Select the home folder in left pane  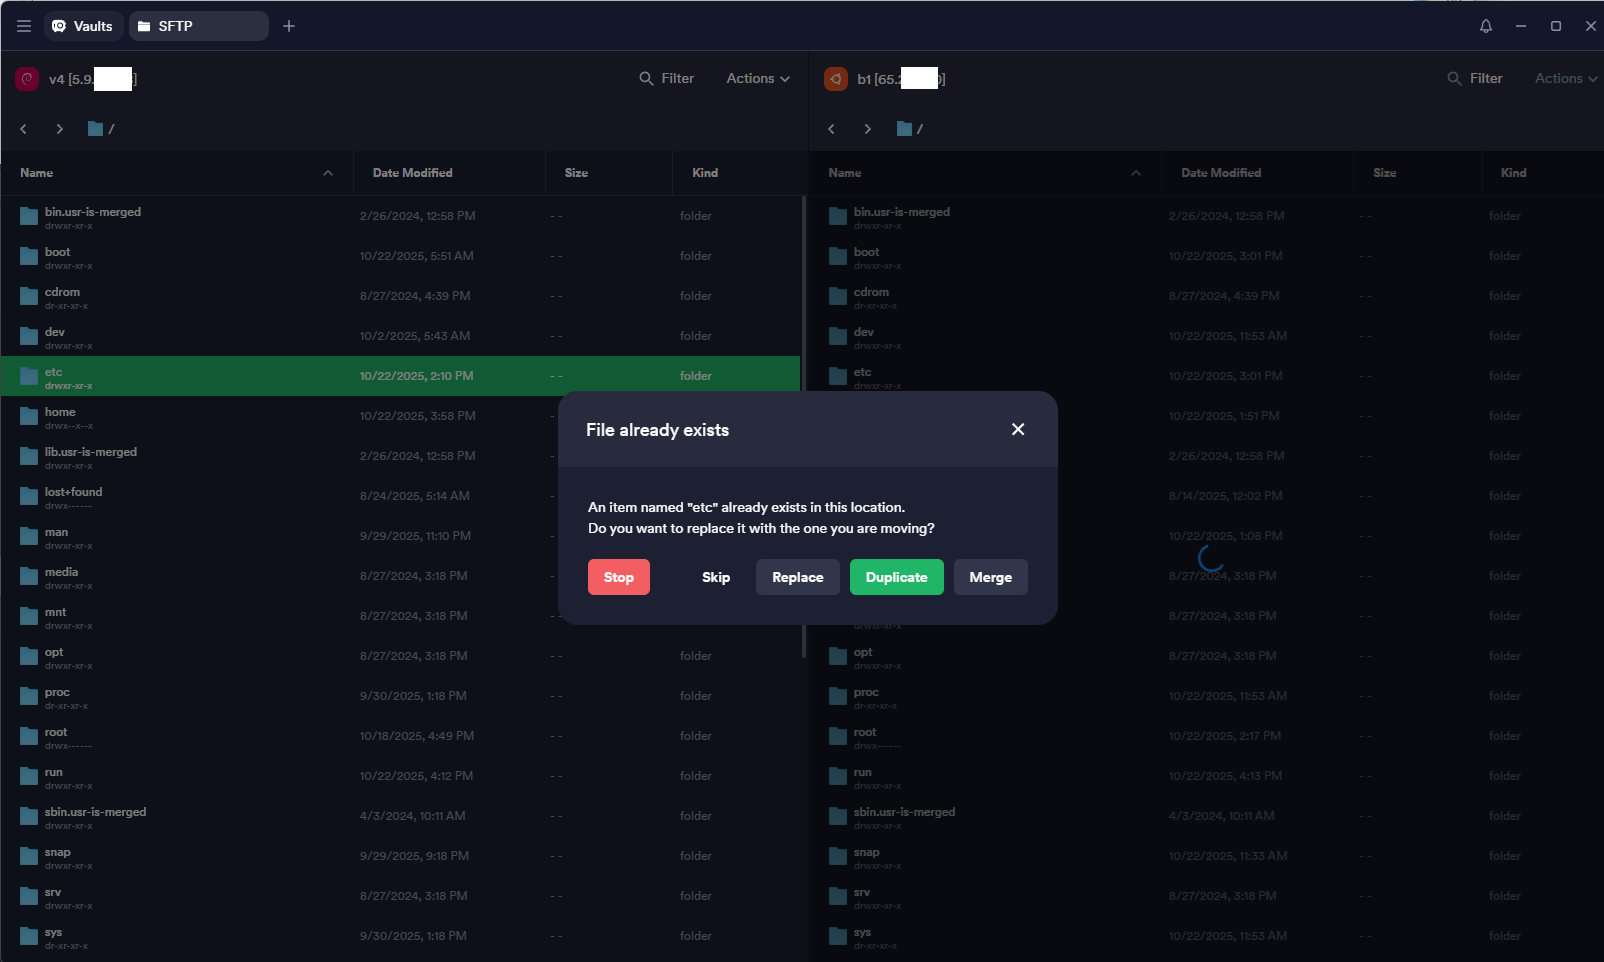pos(60,416)
